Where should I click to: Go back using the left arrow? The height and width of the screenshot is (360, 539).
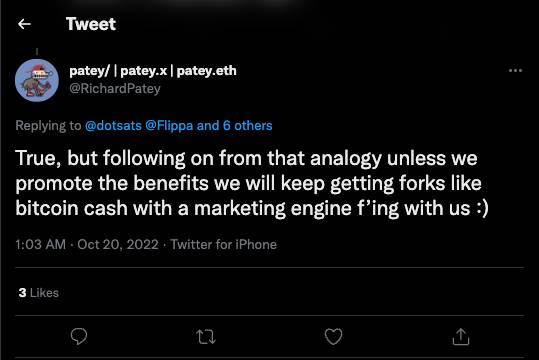point(24,24)
